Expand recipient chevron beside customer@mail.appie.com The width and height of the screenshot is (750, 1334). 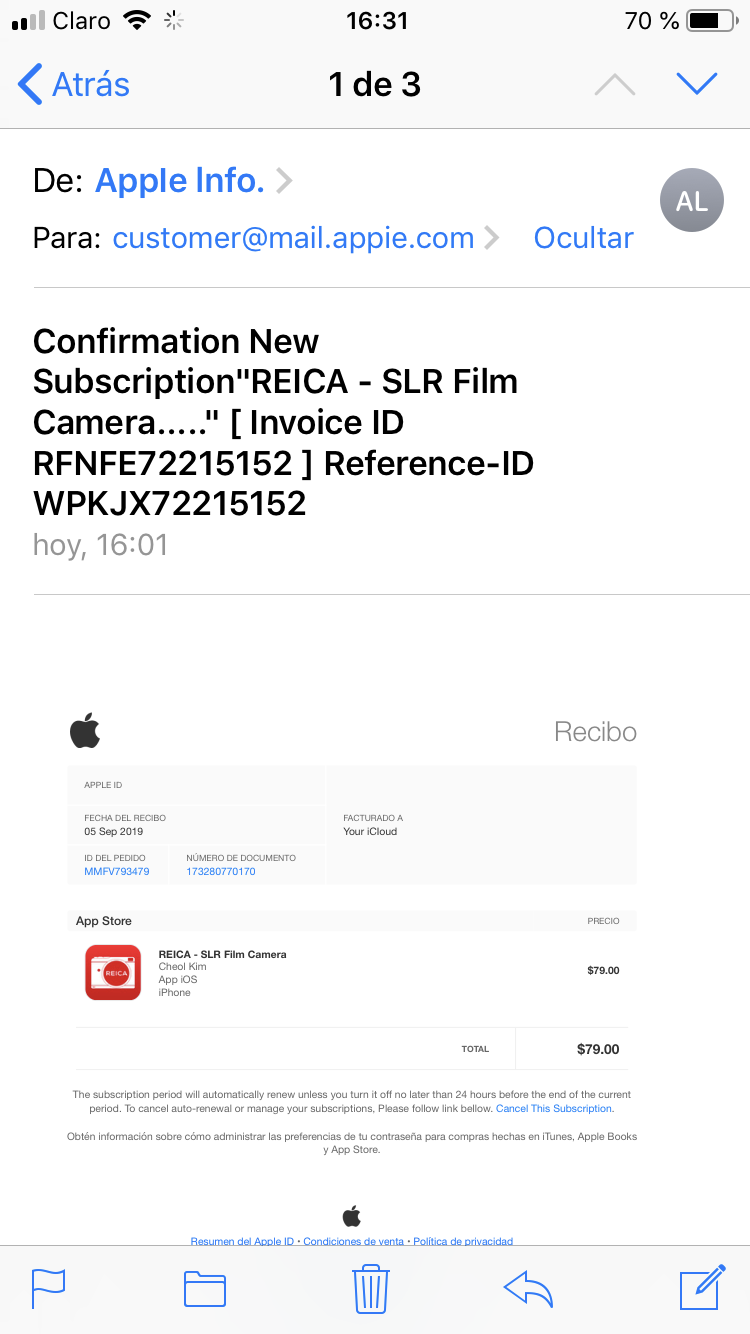point(491,238)
